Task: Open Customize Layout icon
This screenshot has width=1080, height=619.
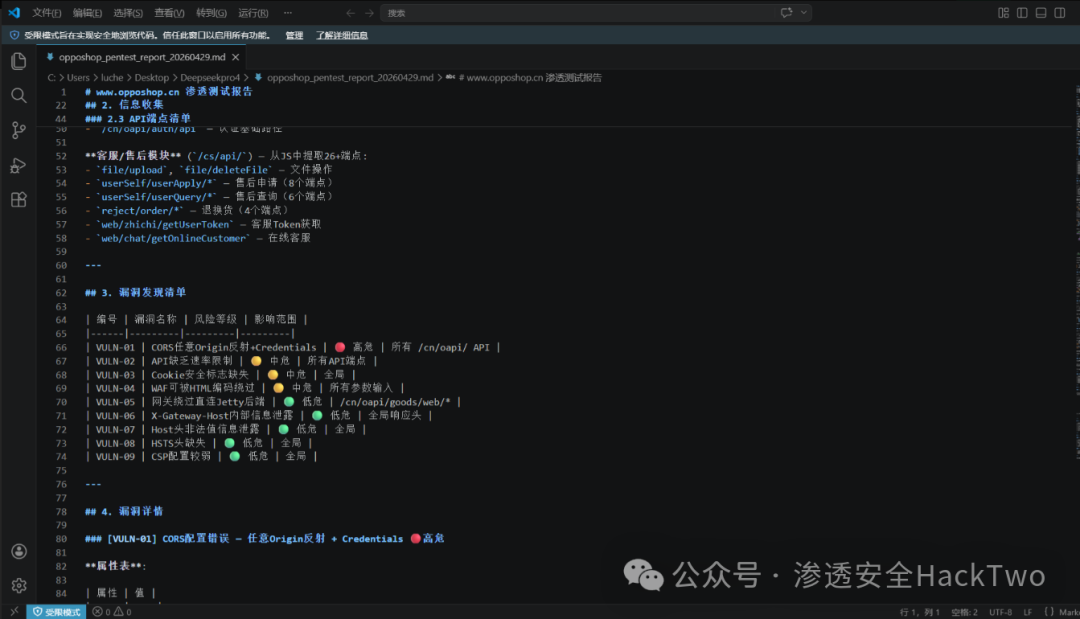Action: [x=1004, y=12]
